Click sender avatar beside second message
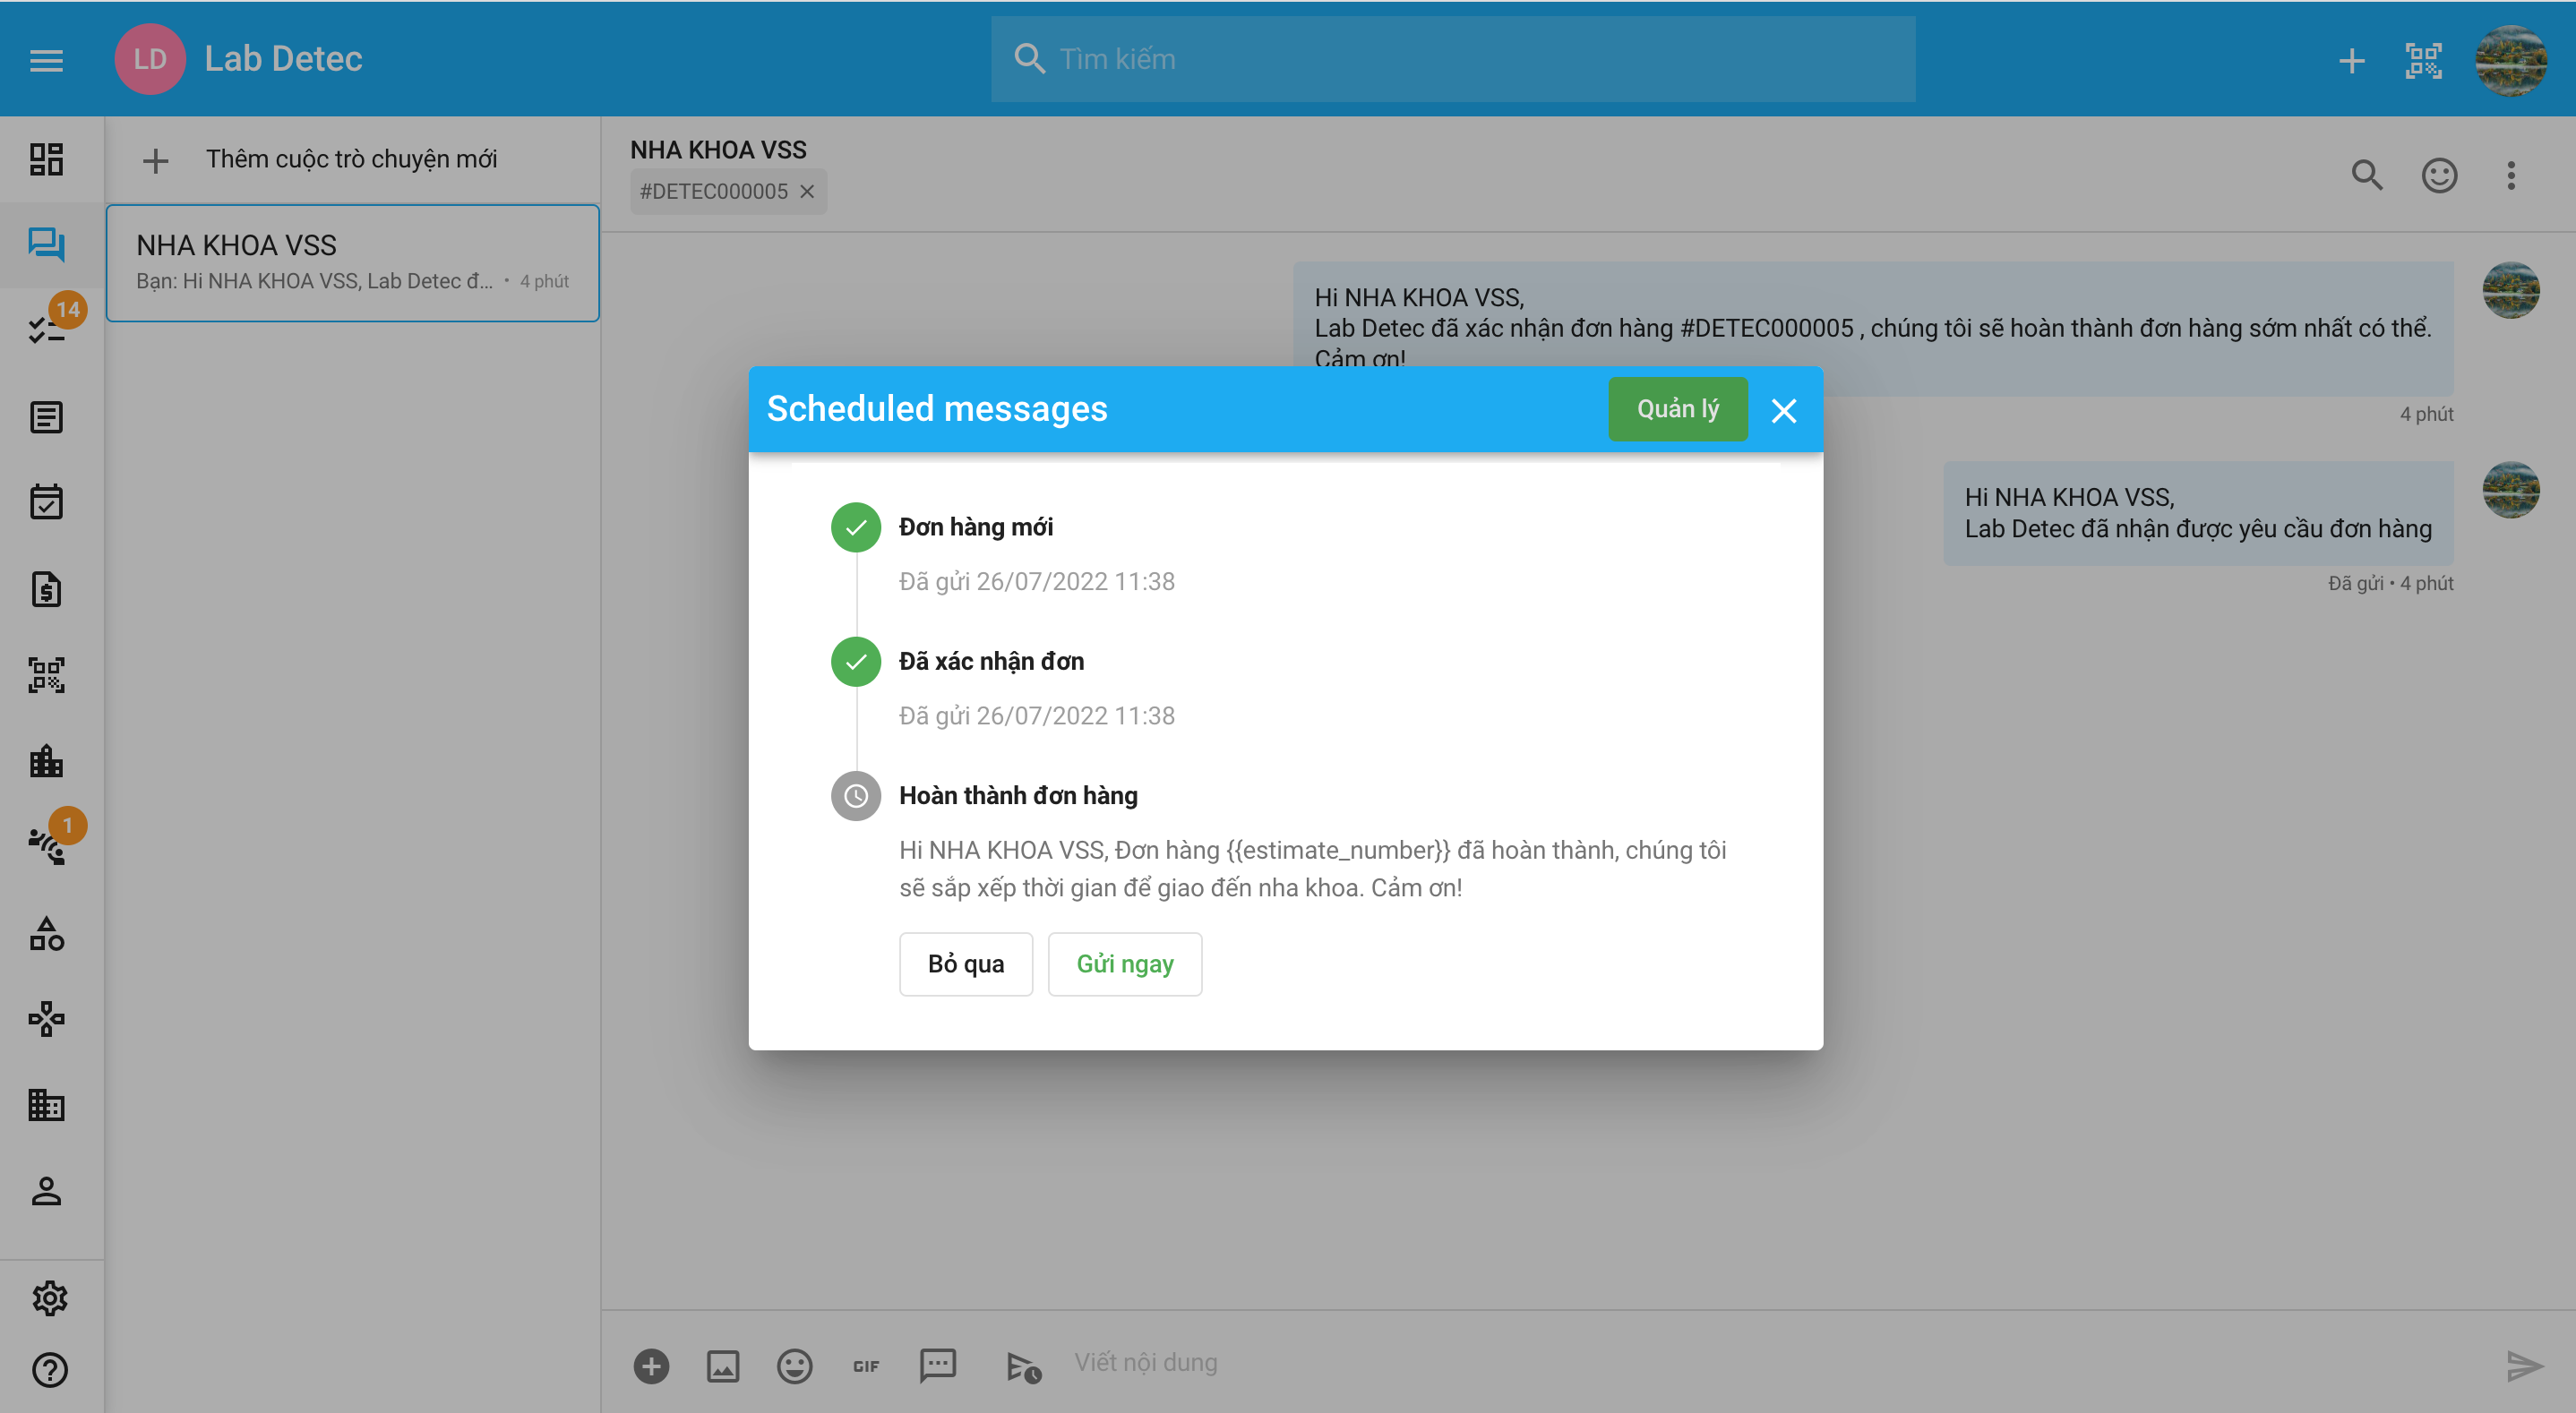Viewport: 2576px width, 1413px height. click(2510, 490)
